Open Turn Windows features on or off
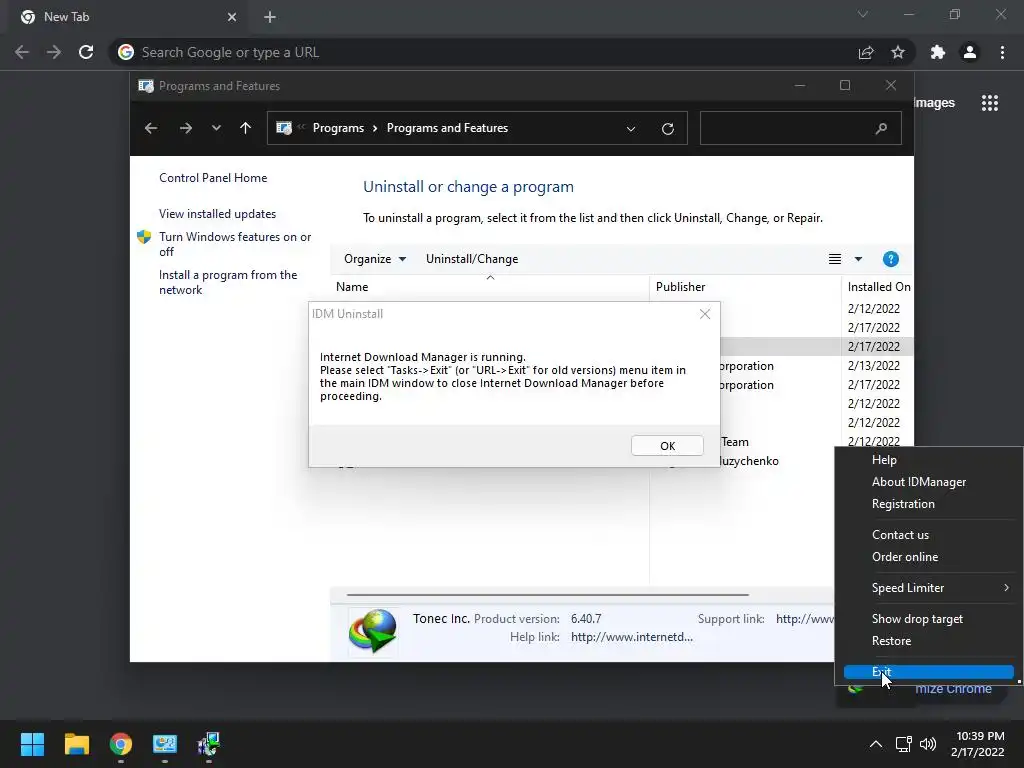This screenshot has height=768, width=1024. point(235,244)
